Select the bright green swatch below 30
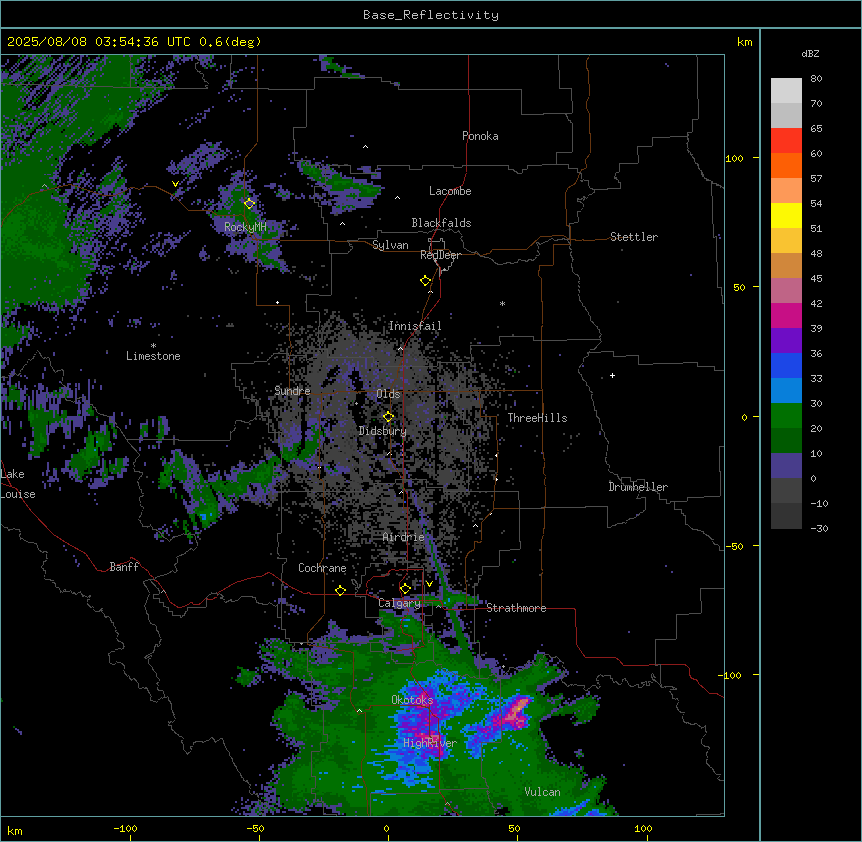 786,416
